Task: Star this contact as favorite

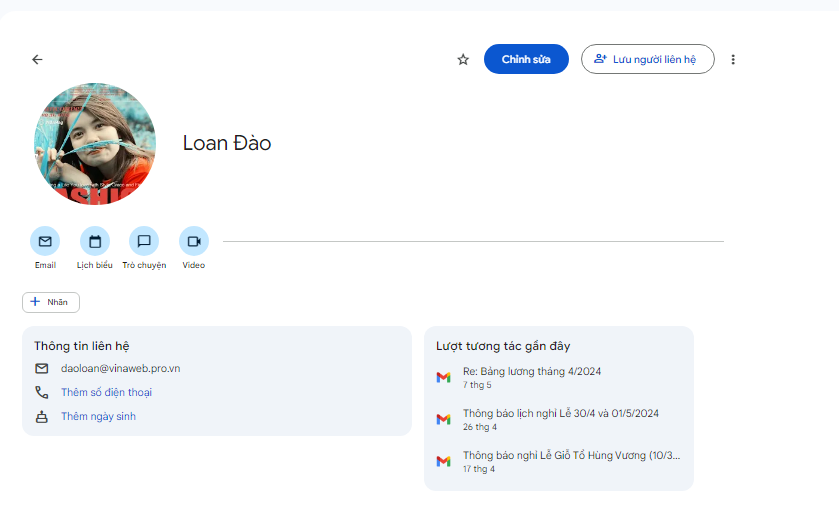Action: 463,60
